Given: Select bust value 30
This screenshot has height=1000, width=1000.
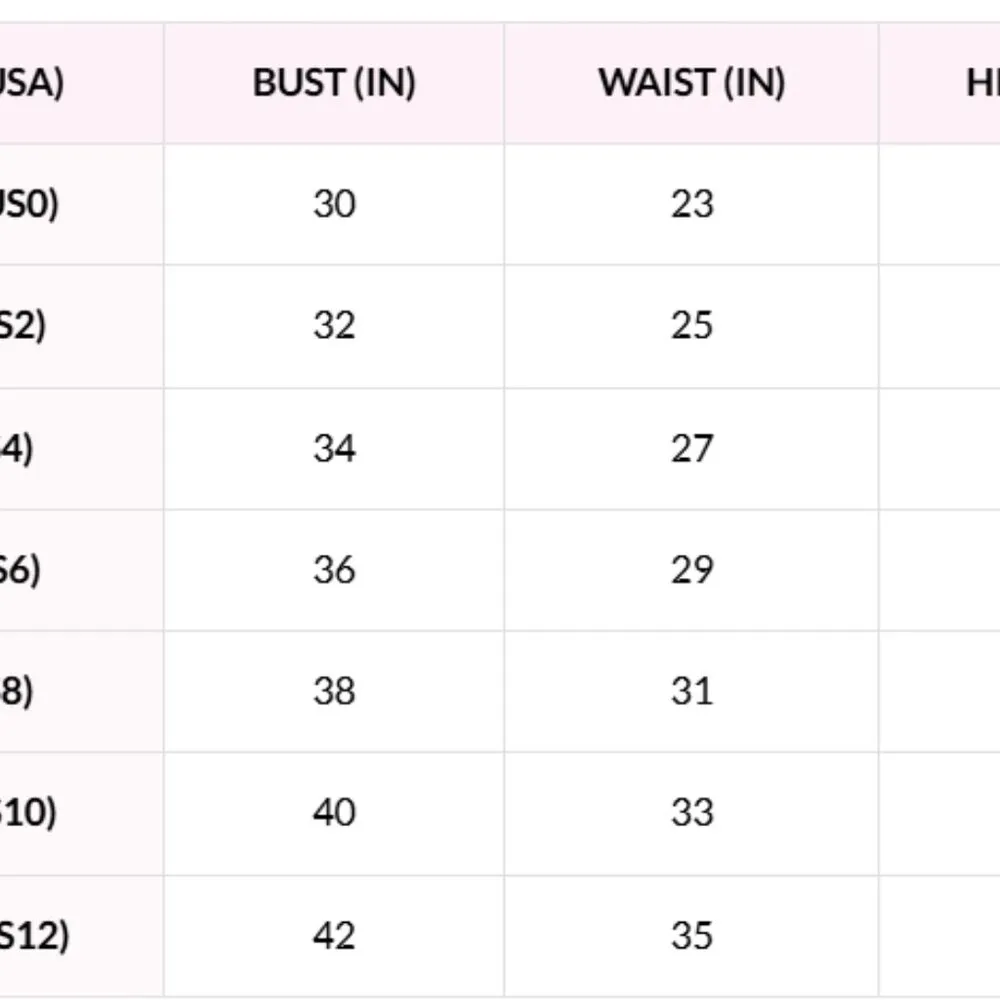Looking at the screenshot, I should click(334, 205).
